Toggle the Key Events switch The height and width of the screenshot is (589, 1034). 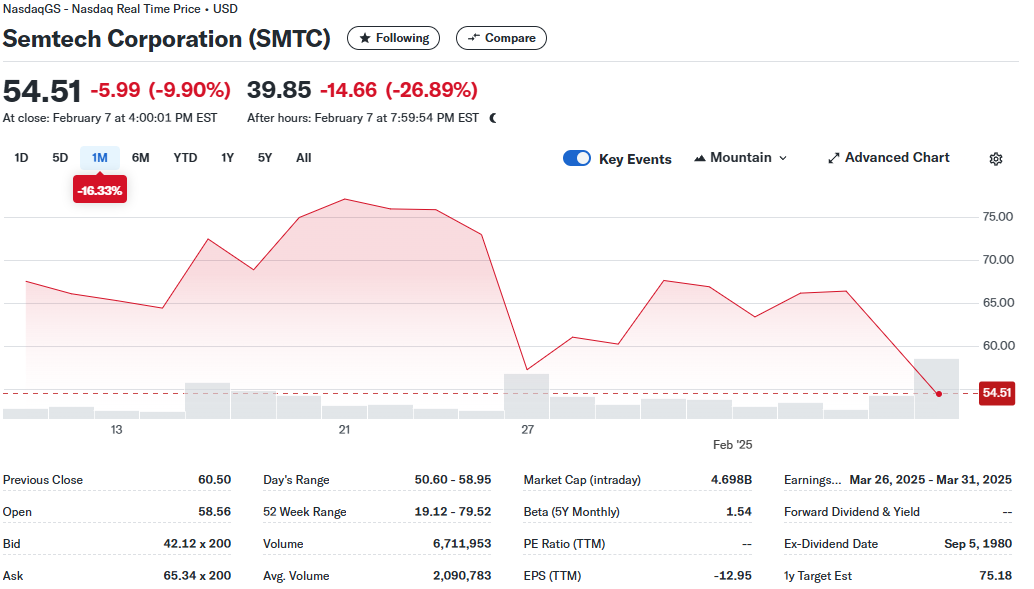pyautogui.click(x=577, y=158)
